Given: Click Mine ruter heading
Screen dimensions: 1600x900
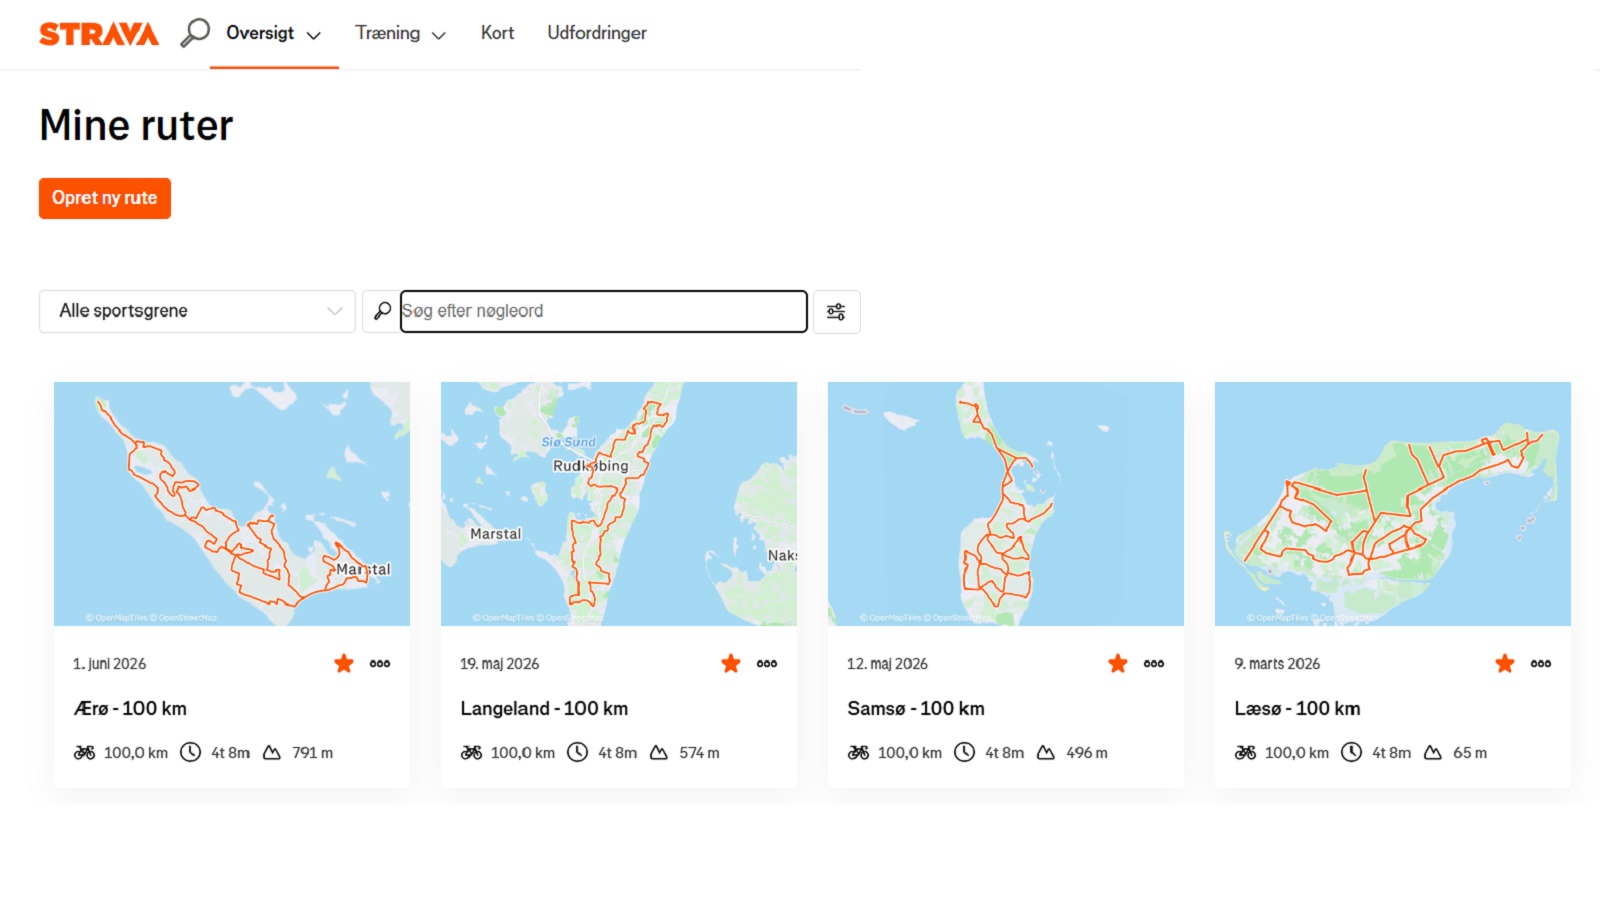Looking at the screenshot, I should (x=136, y=126).
